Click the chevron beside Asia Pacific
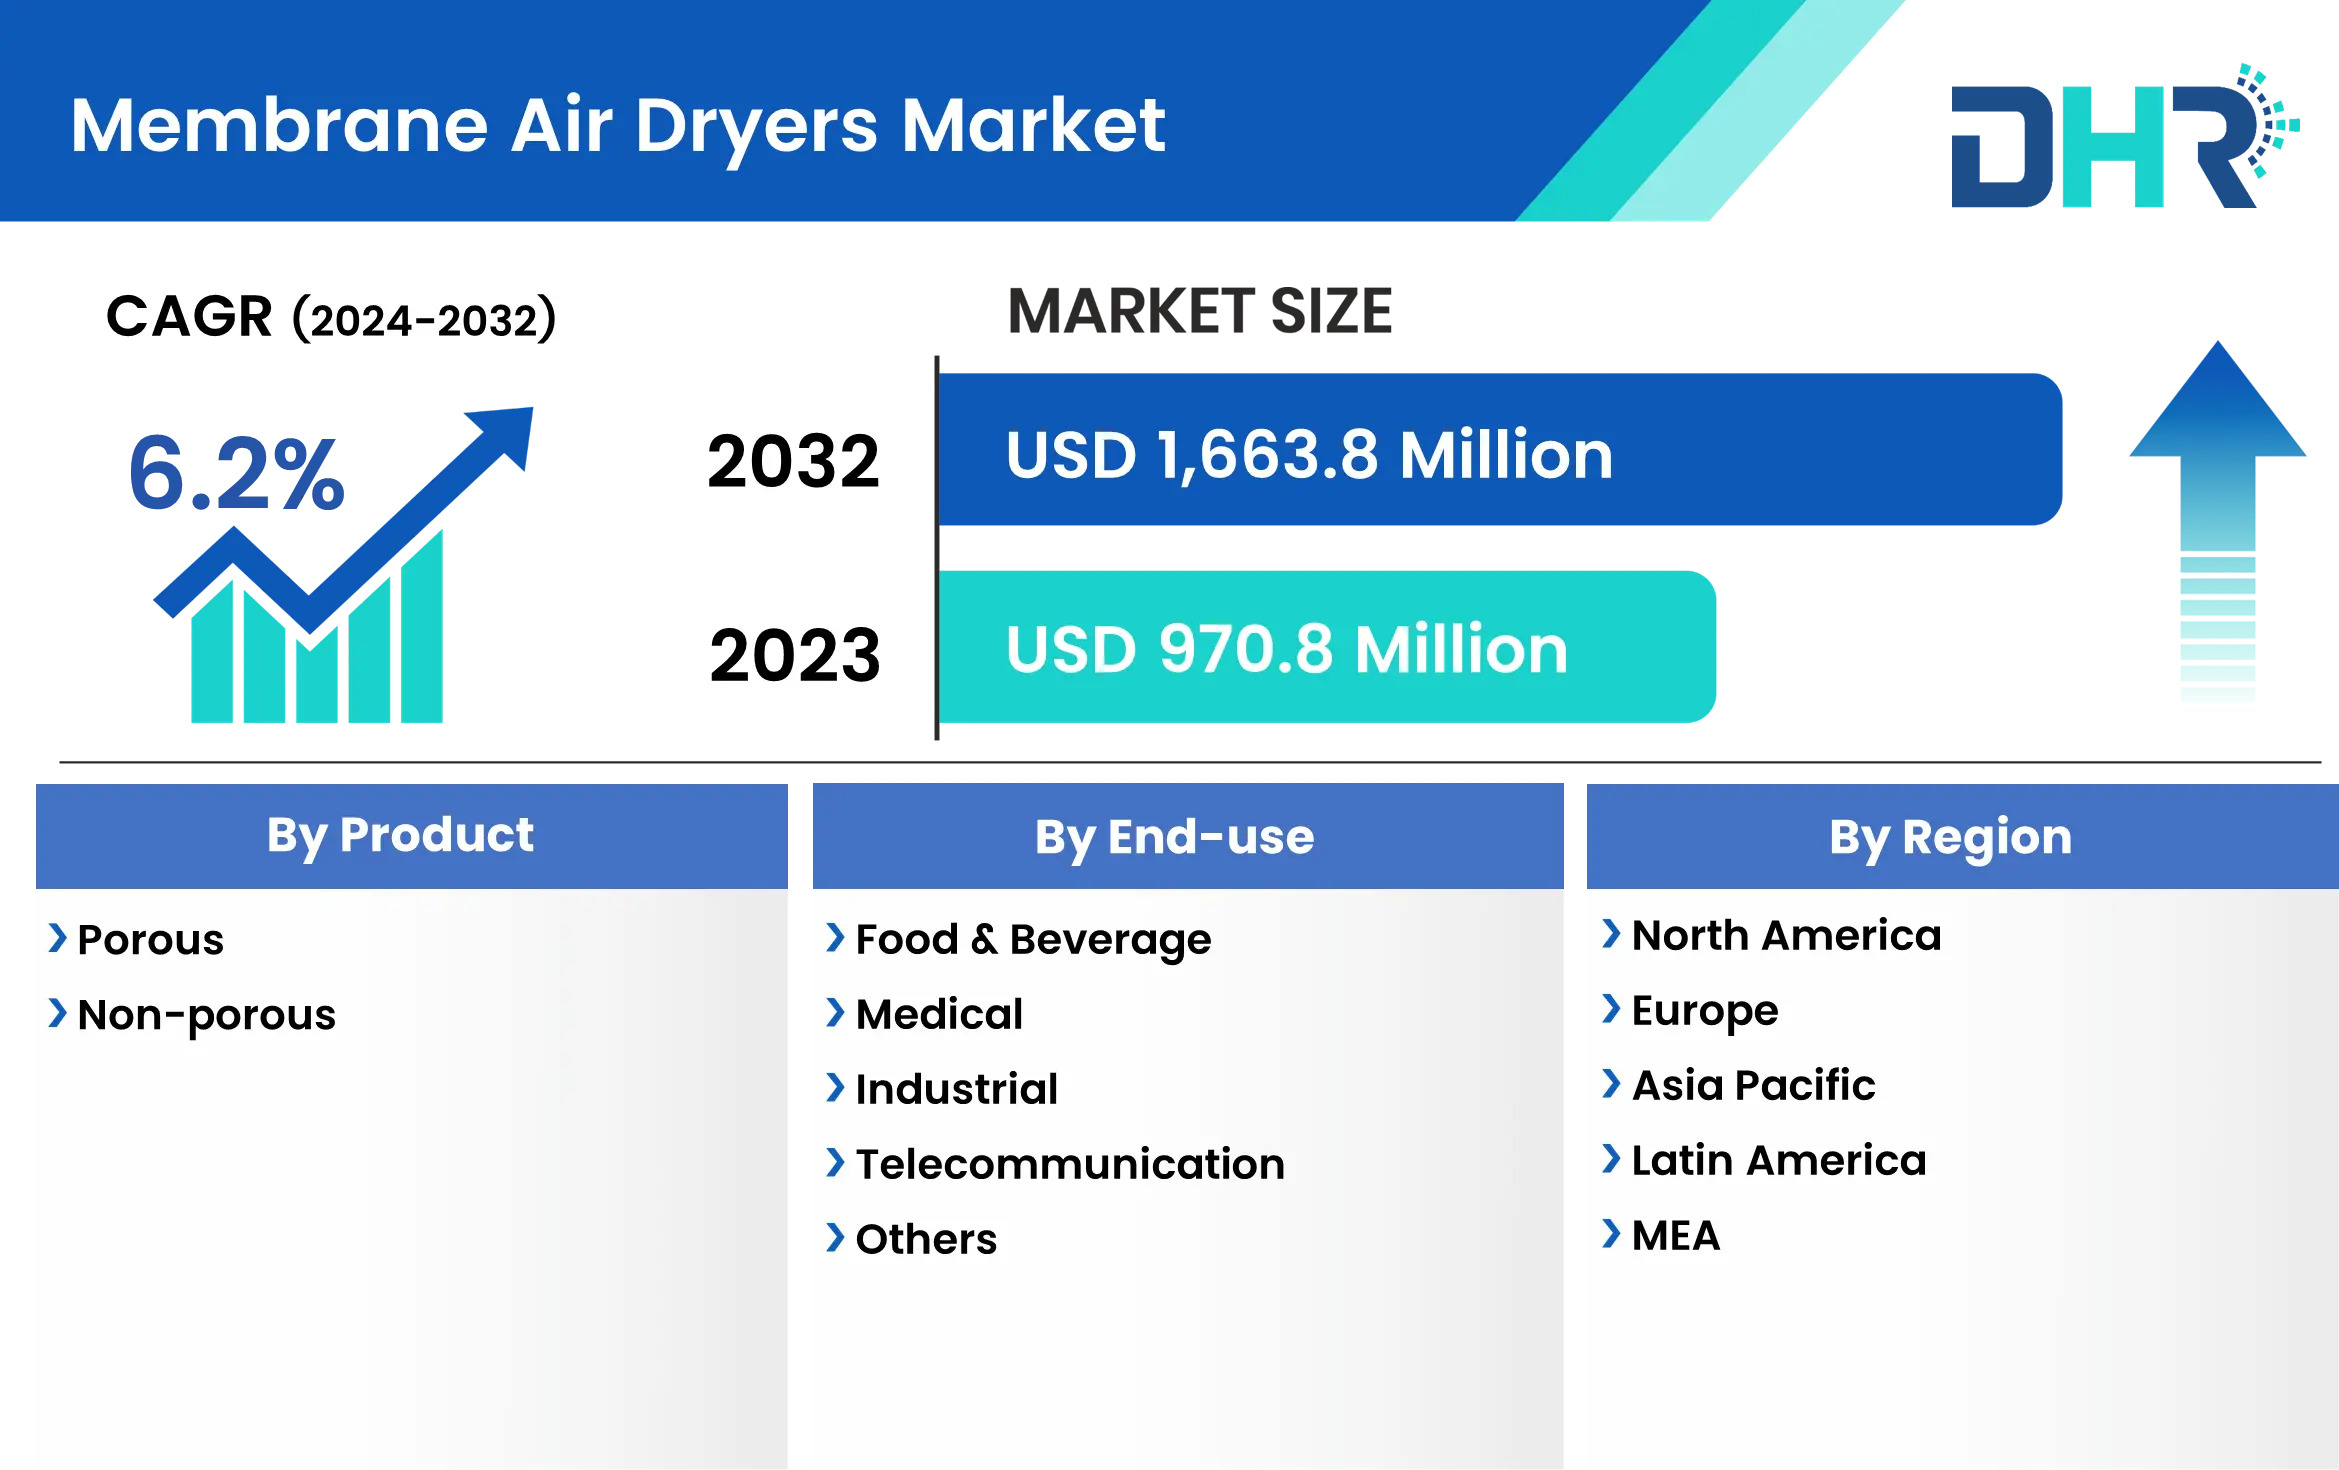Image resolution: width=2339 pixels, height=1470 pixels. click(1611, 1084)
